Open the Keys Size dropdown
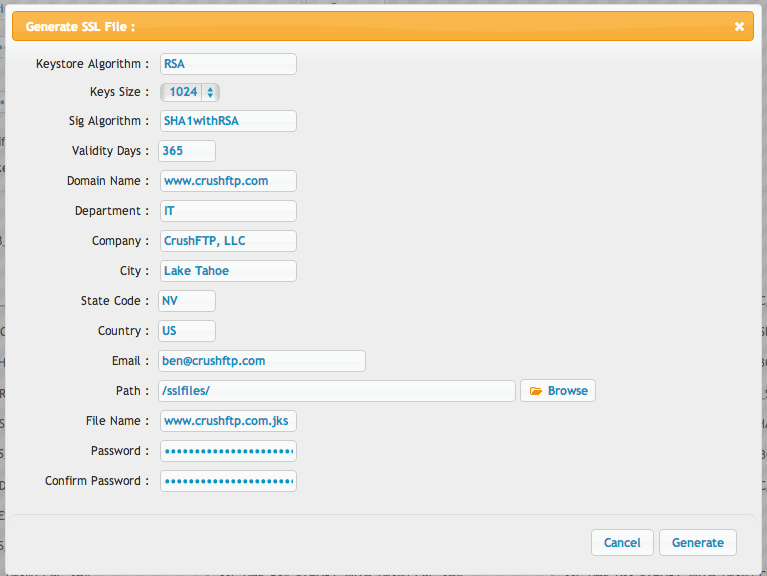 pos(190,92)
